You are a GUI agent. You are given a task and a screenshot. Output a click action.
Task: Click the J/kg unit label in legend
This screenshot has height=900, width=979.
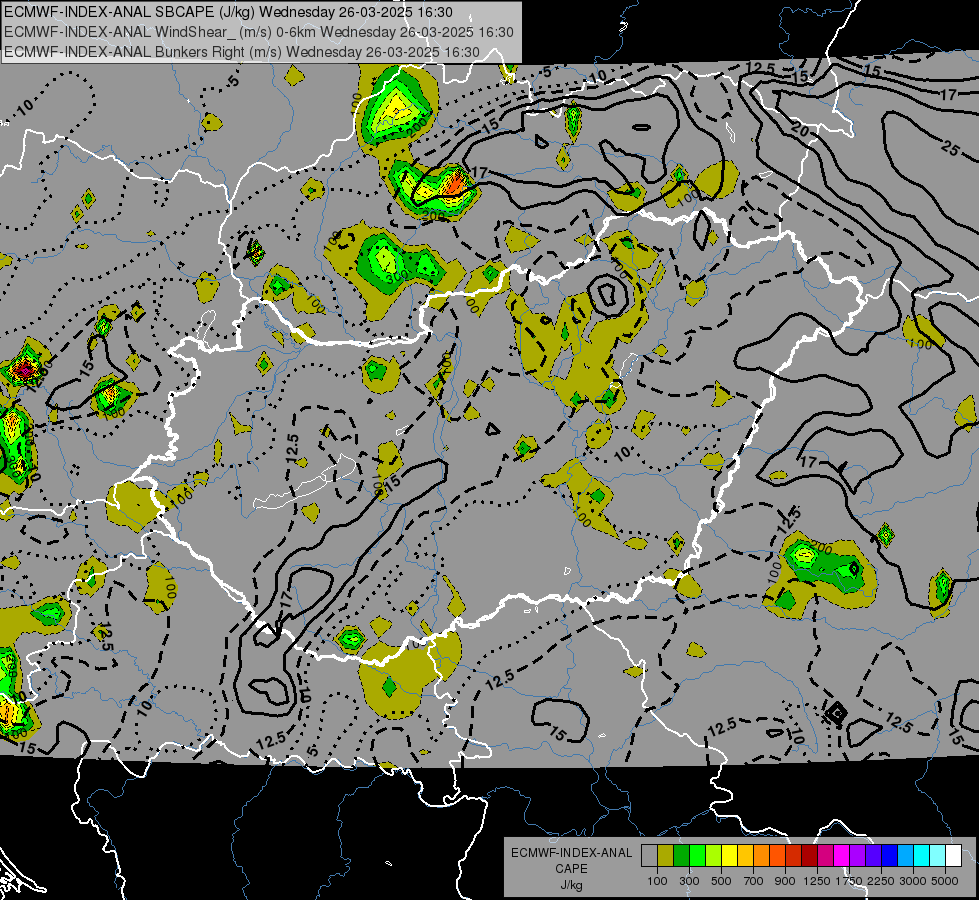571,885
